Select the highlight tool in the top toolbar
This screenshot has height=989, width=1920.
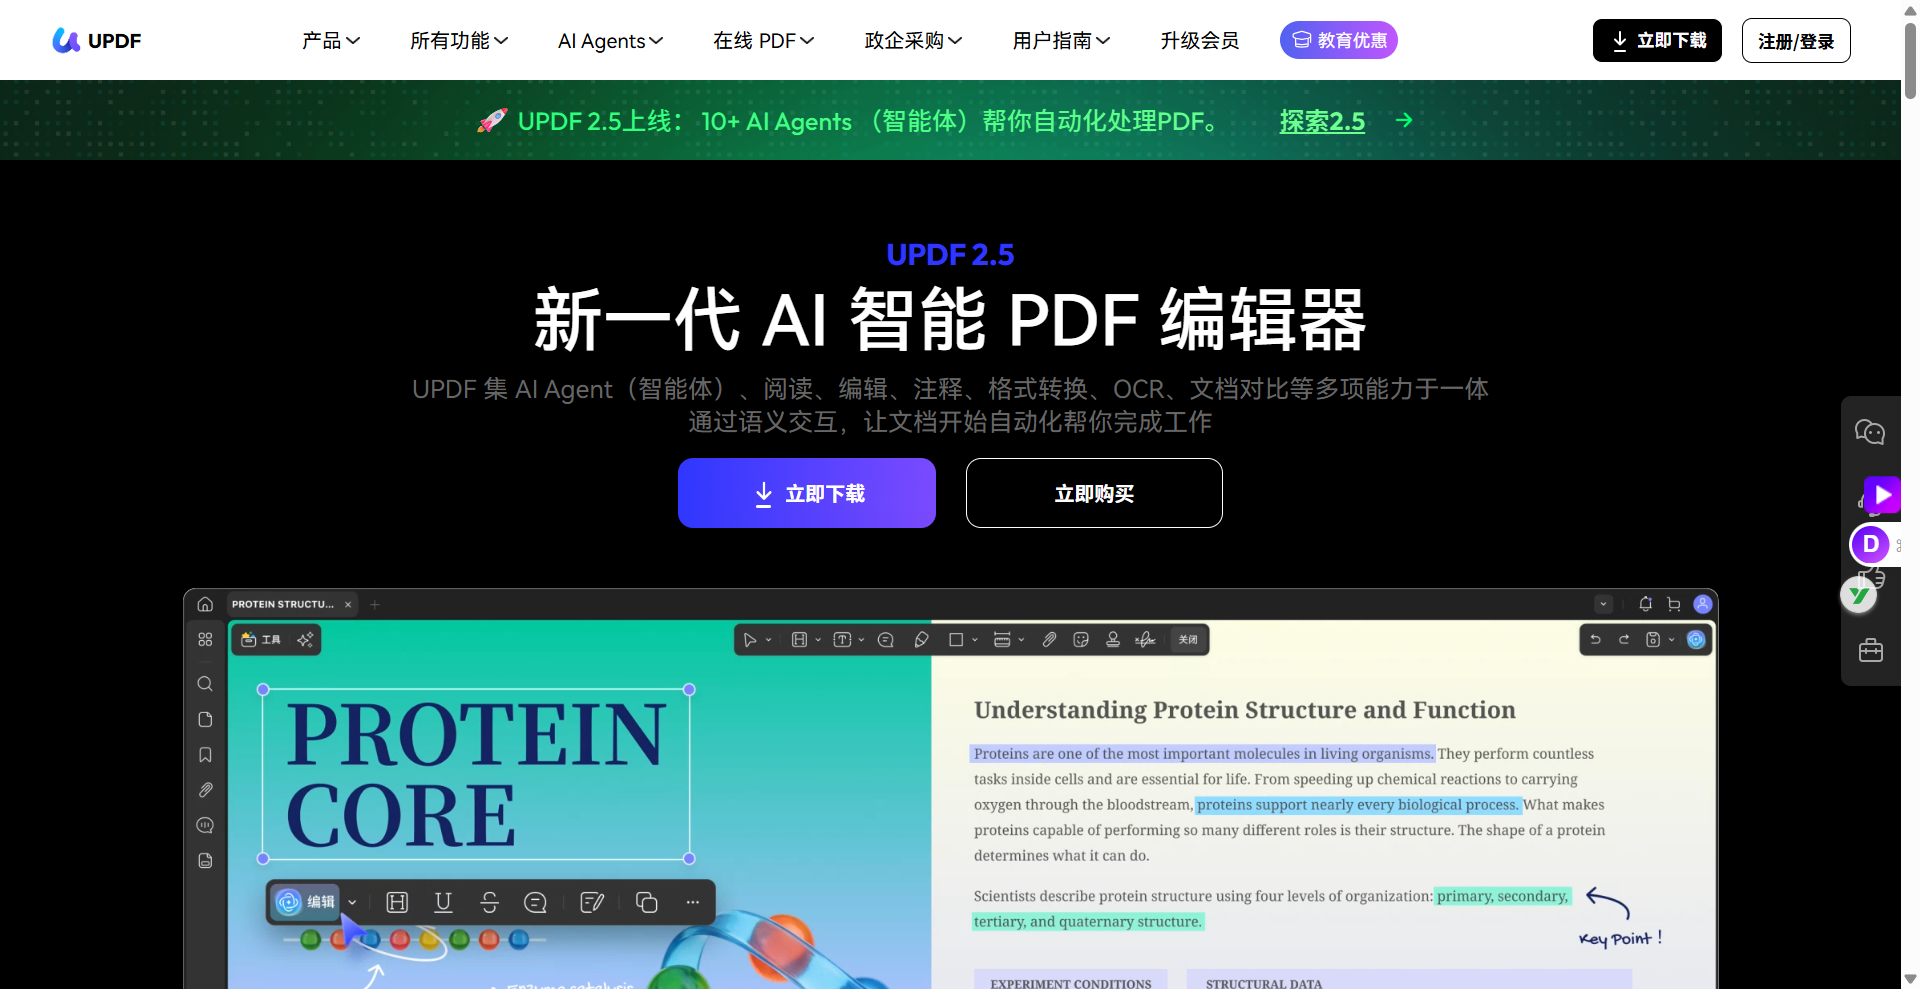click(799, 639)
